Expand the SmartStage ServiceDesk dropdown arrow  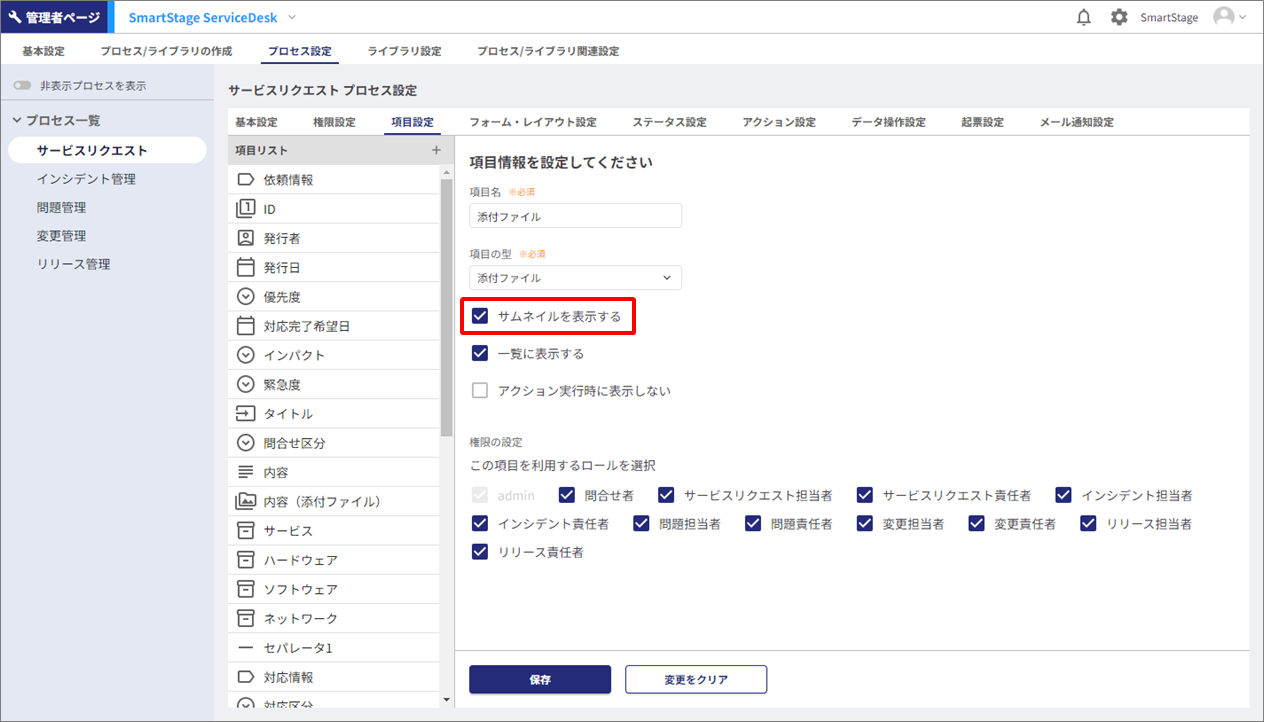(x=292, y=17)
